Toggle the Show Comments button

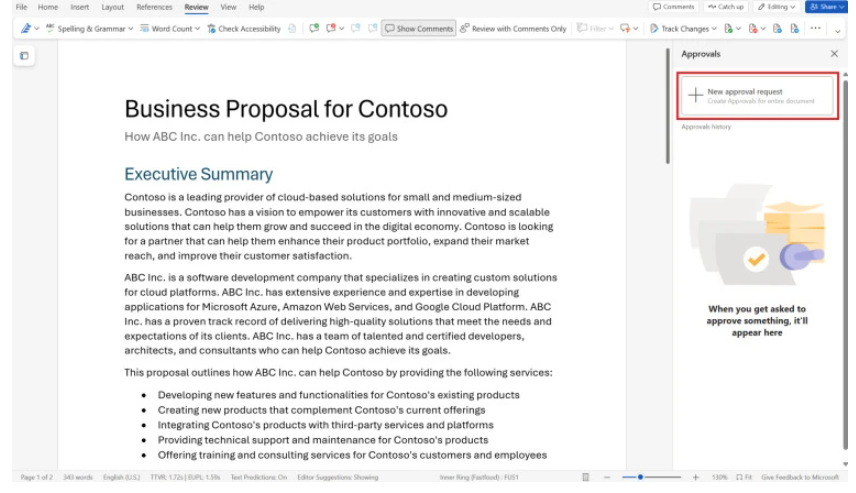point(418,29)
